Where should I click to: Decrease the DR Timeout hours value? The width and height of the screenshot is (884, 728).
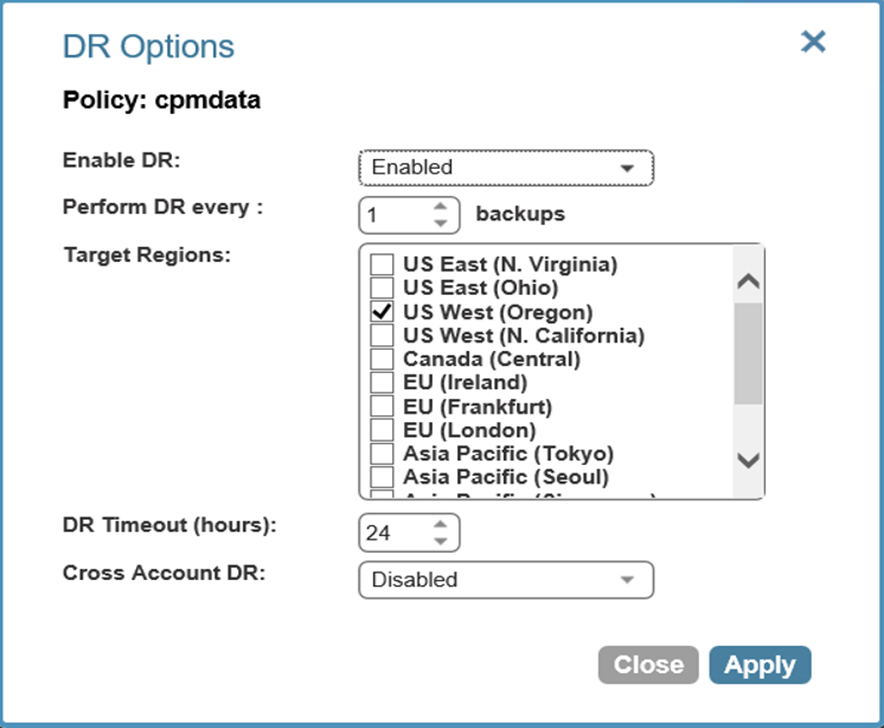pos(439,540)
